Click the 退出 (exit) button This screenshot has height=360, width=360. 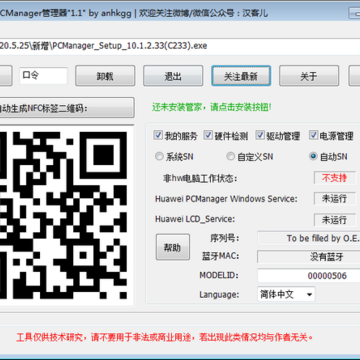click(173, 76)
